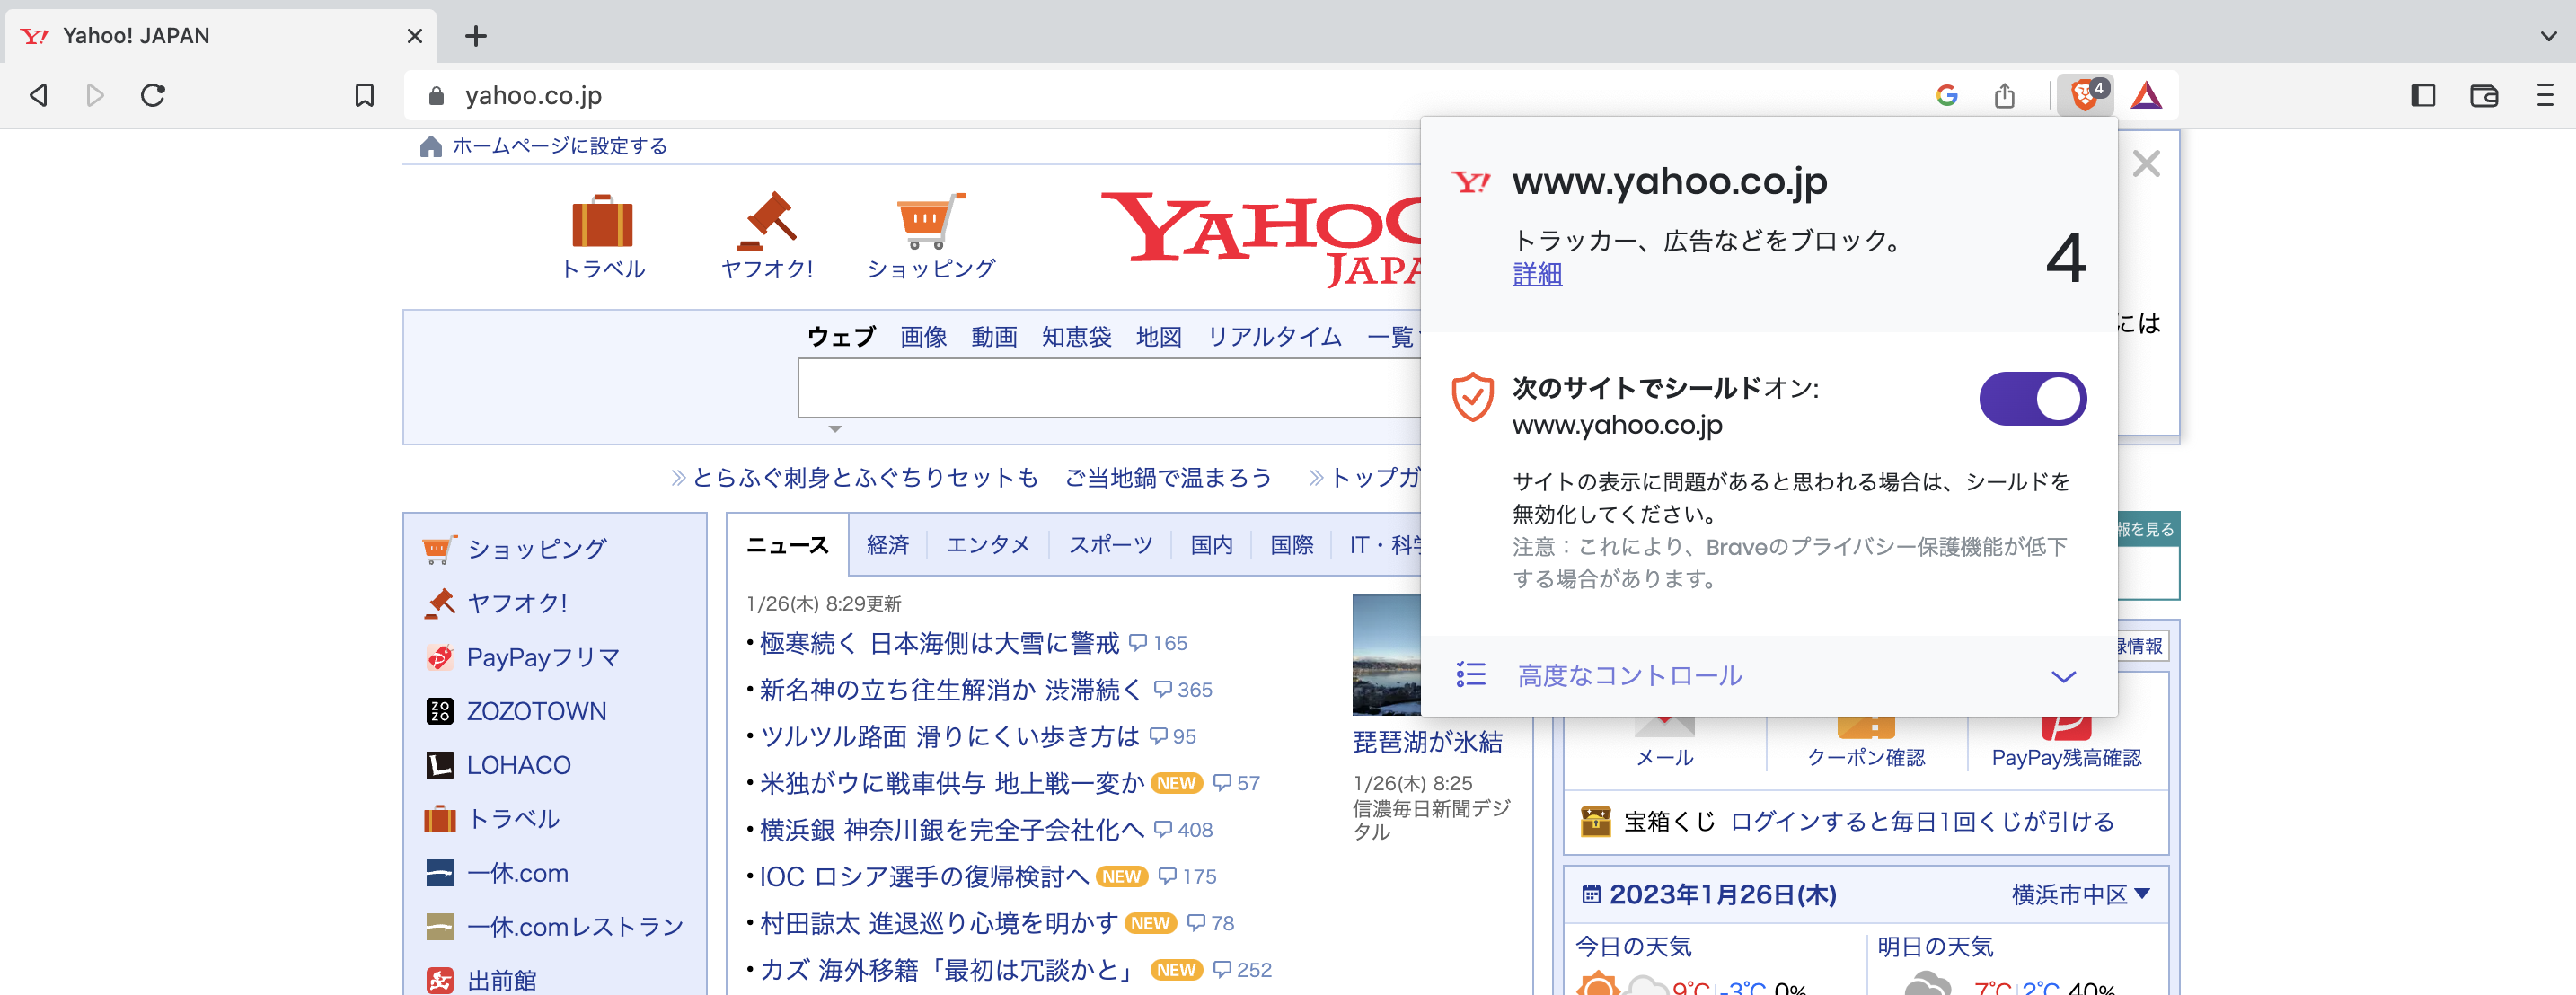Turn off Shields toggle for www.yahoo.co.jp
Screen dimensions: 2576x995
pos(2033,399)
